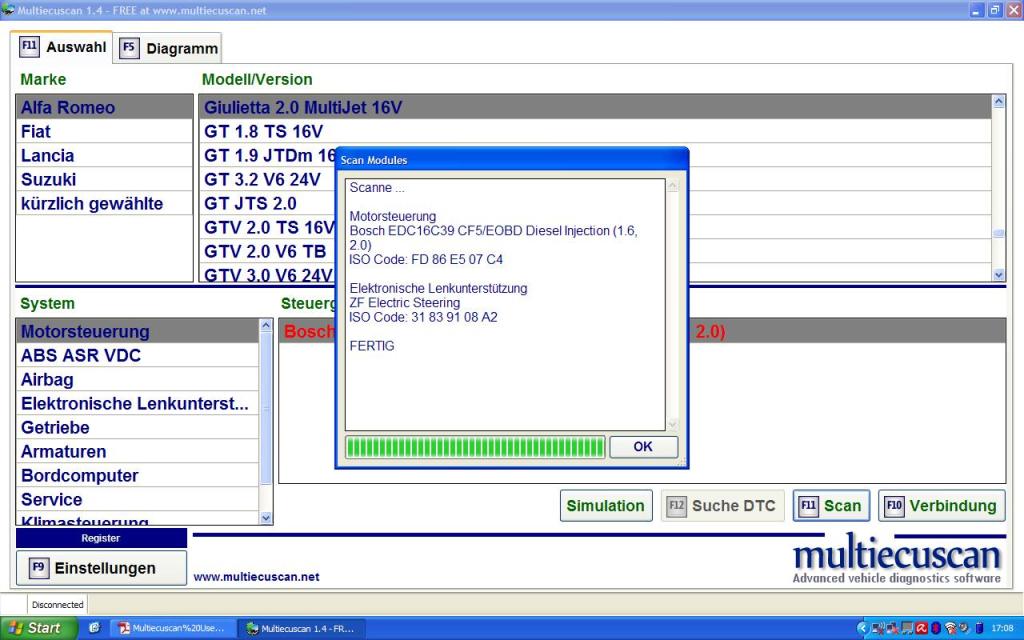Choose ABS ASR VDC system
The image size is (1024, 640).
(x=138, y=355)
